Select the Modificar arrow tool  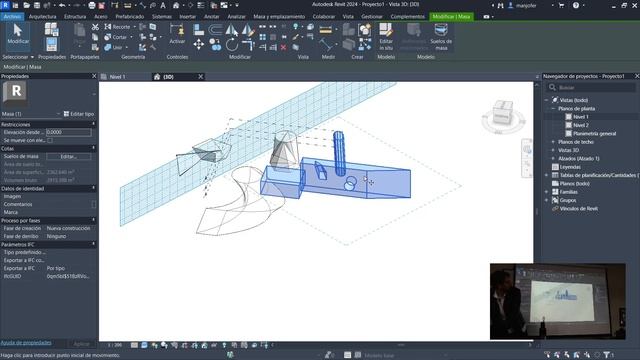point(18,34)
